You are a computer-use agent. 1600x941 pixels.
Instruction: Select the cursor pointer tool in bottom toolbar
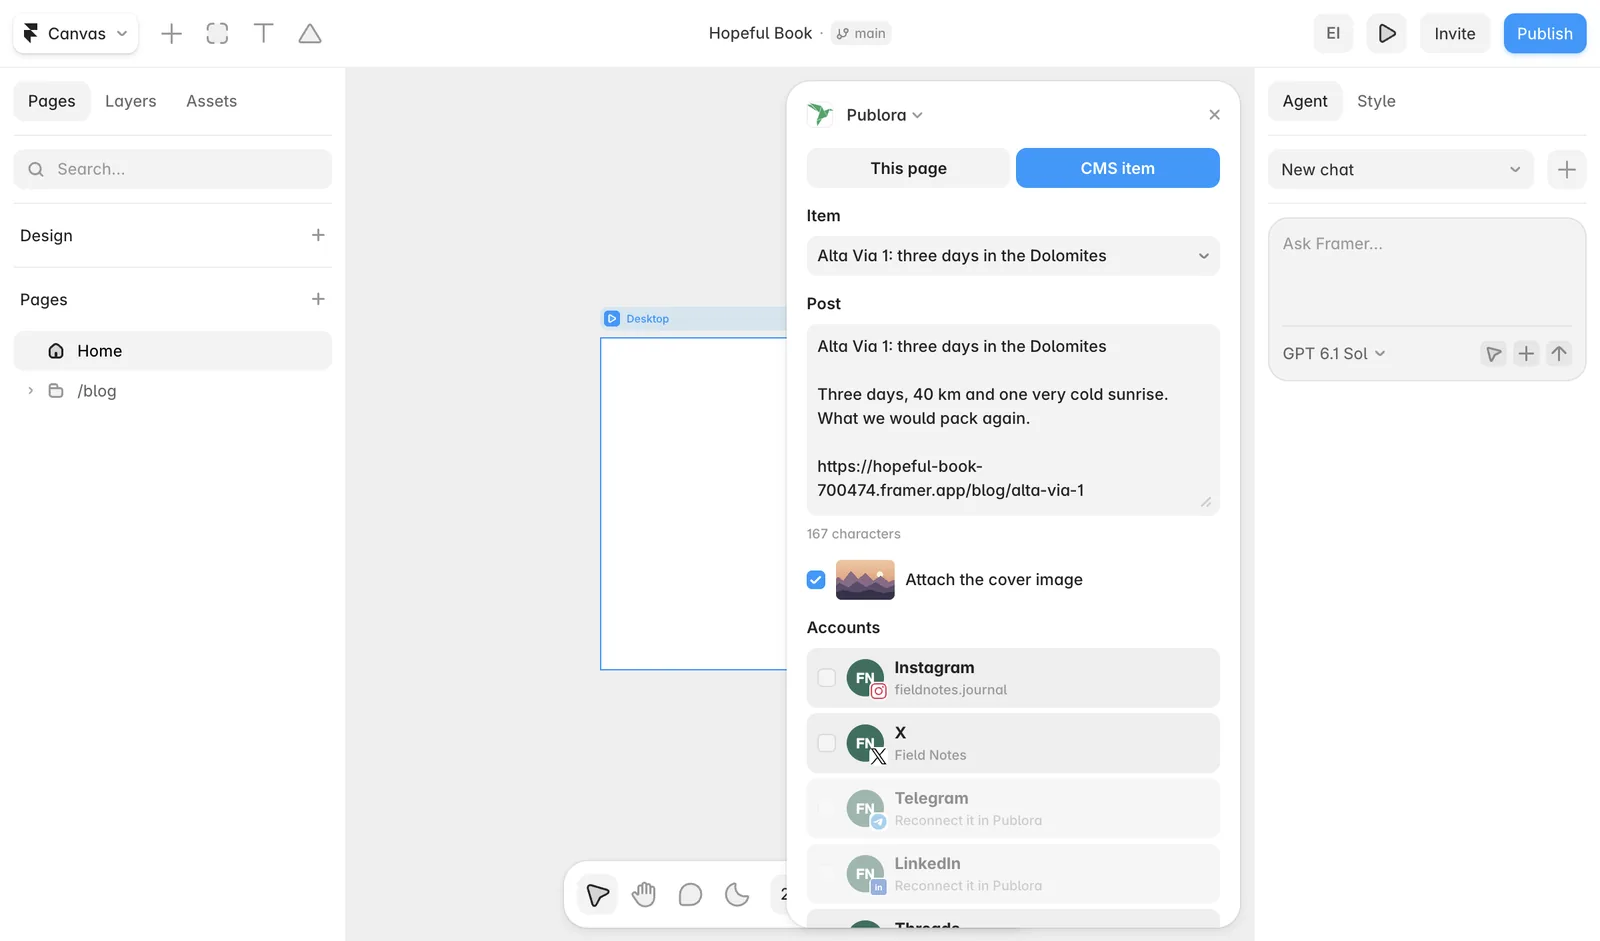(x=598, y=894)
